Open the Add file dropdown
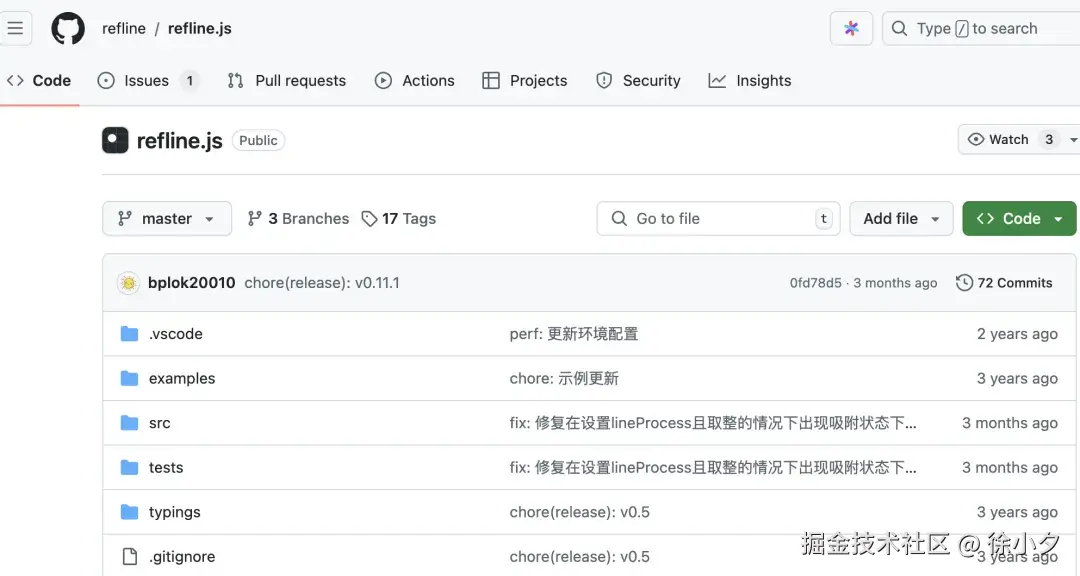Screen dimensions: 1080x576 point(900,218)
